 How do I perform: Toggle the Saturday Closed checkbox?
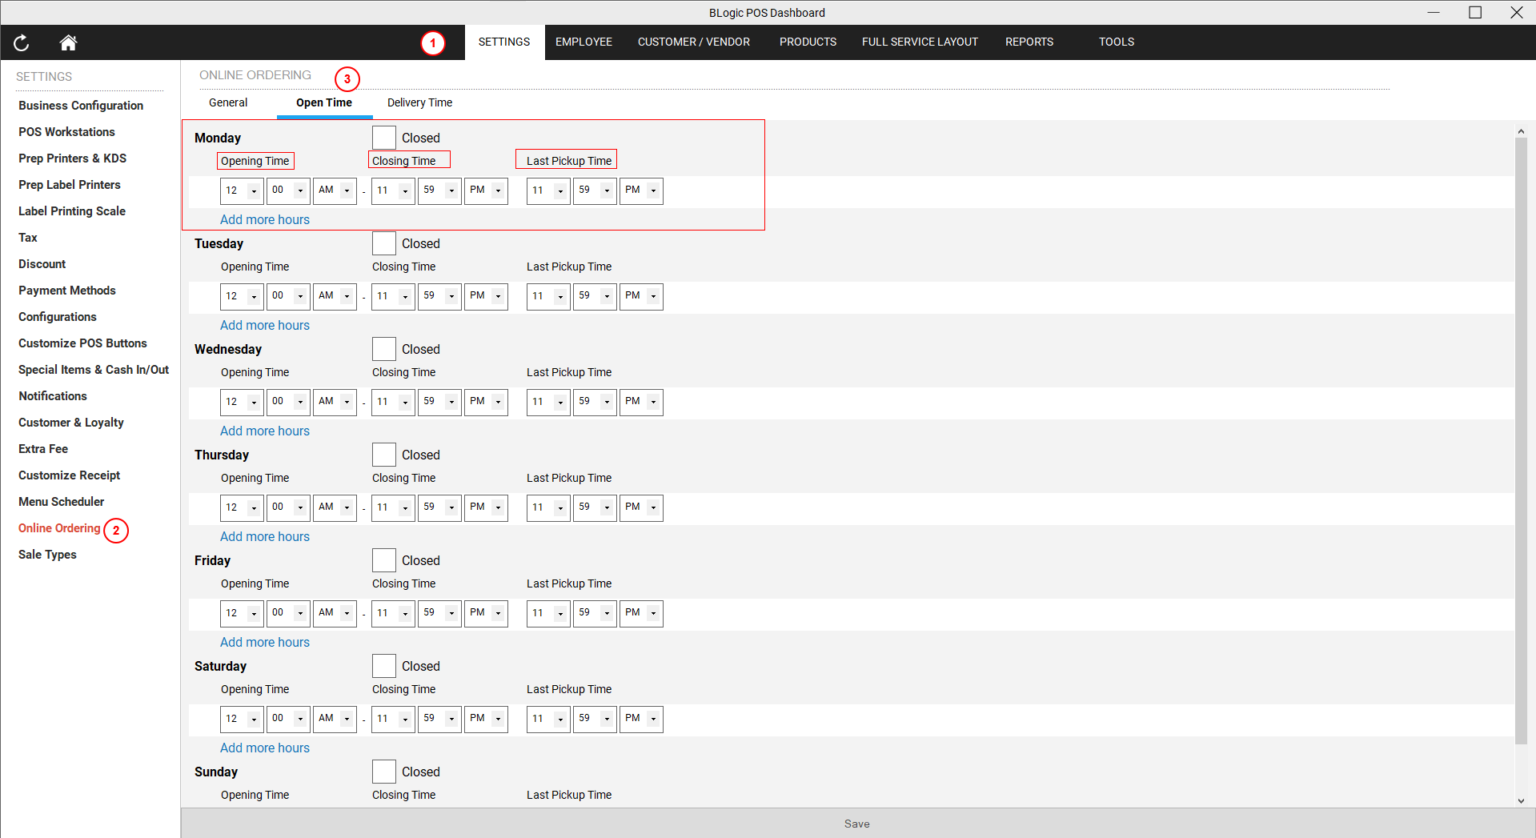pyautogui.click(x=384, y=666)
